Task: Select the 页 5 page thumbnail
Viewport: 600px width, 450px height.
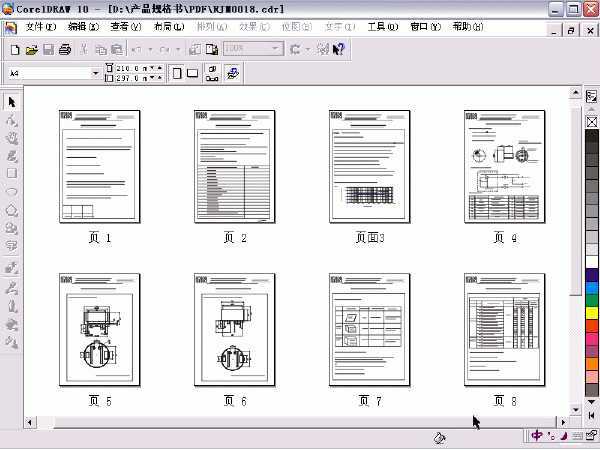Action: coord(99,329)
